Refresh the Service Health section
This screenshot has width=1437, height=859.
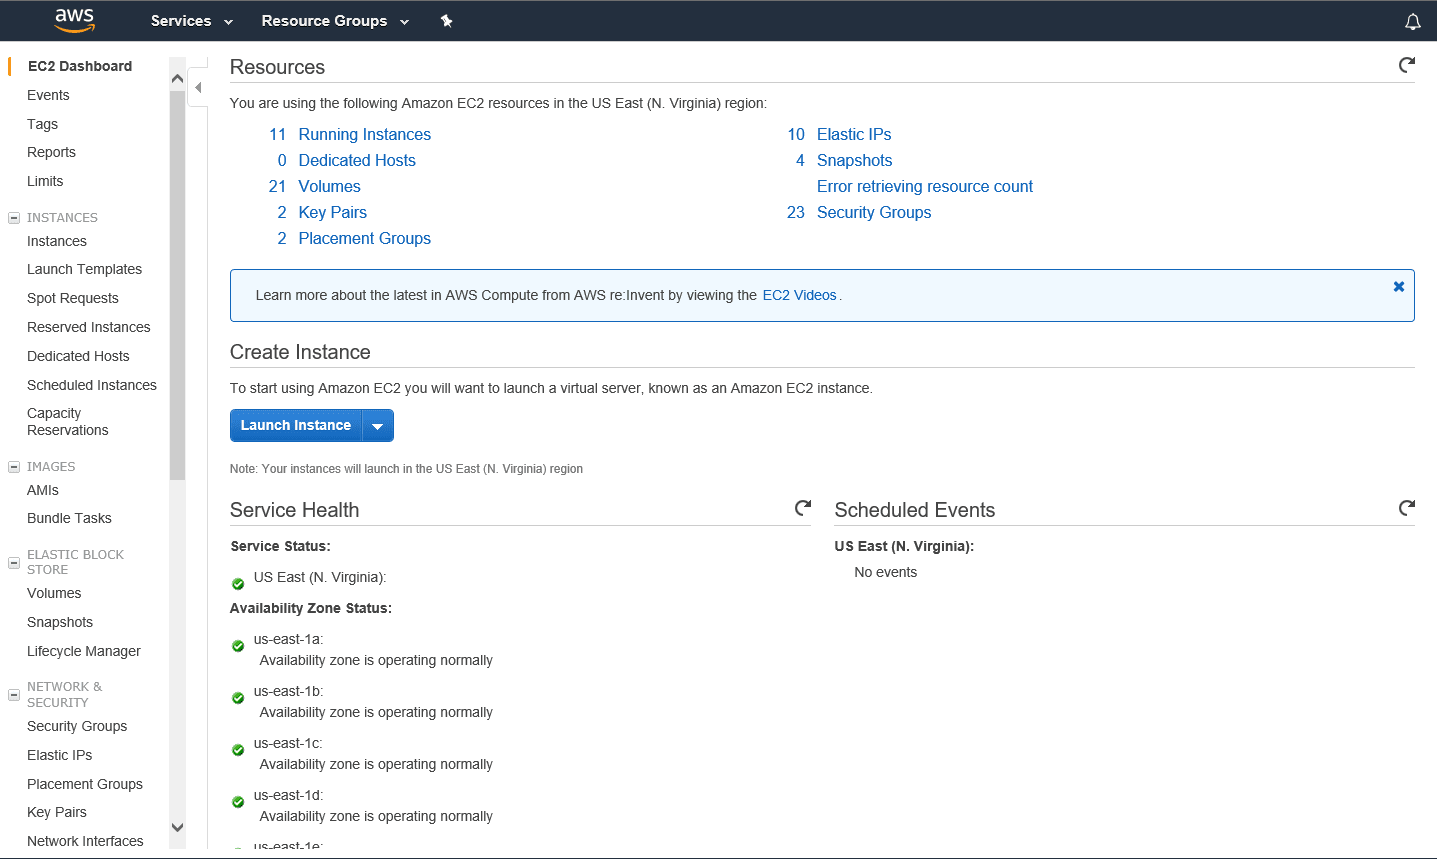pyautogui.click(x=803, y=508)
